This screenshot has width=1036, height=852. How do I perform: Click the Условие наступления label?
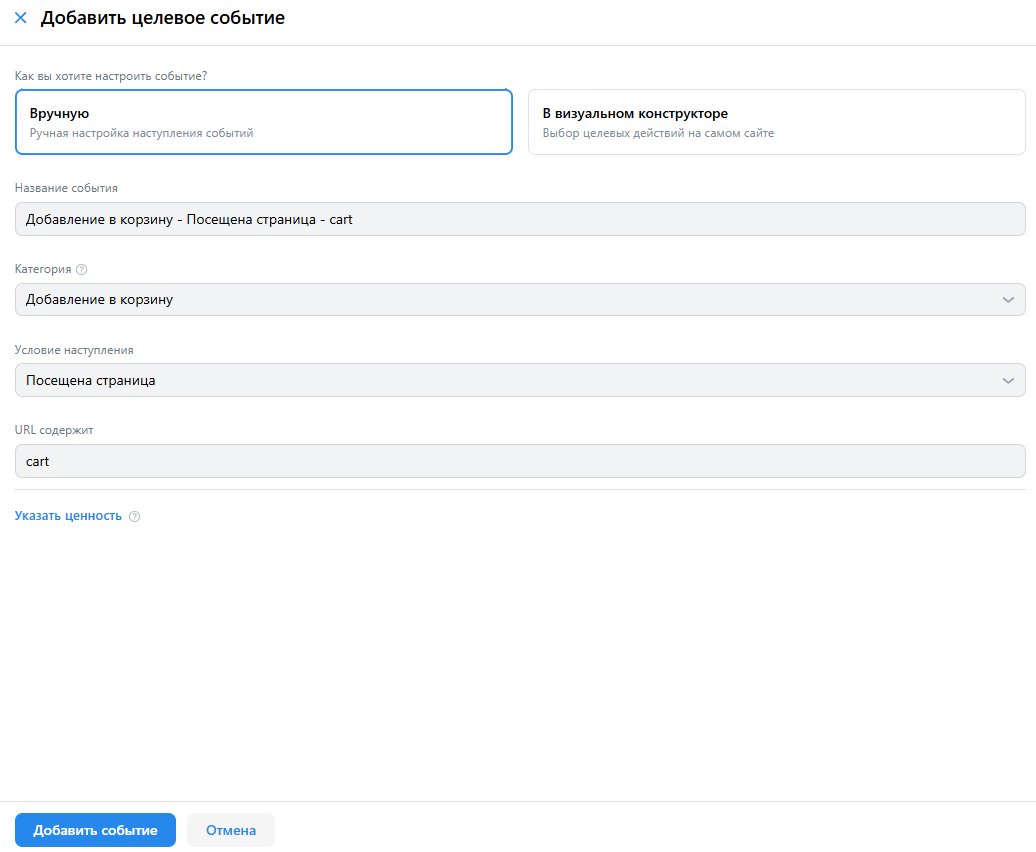(x=74, y=350)
